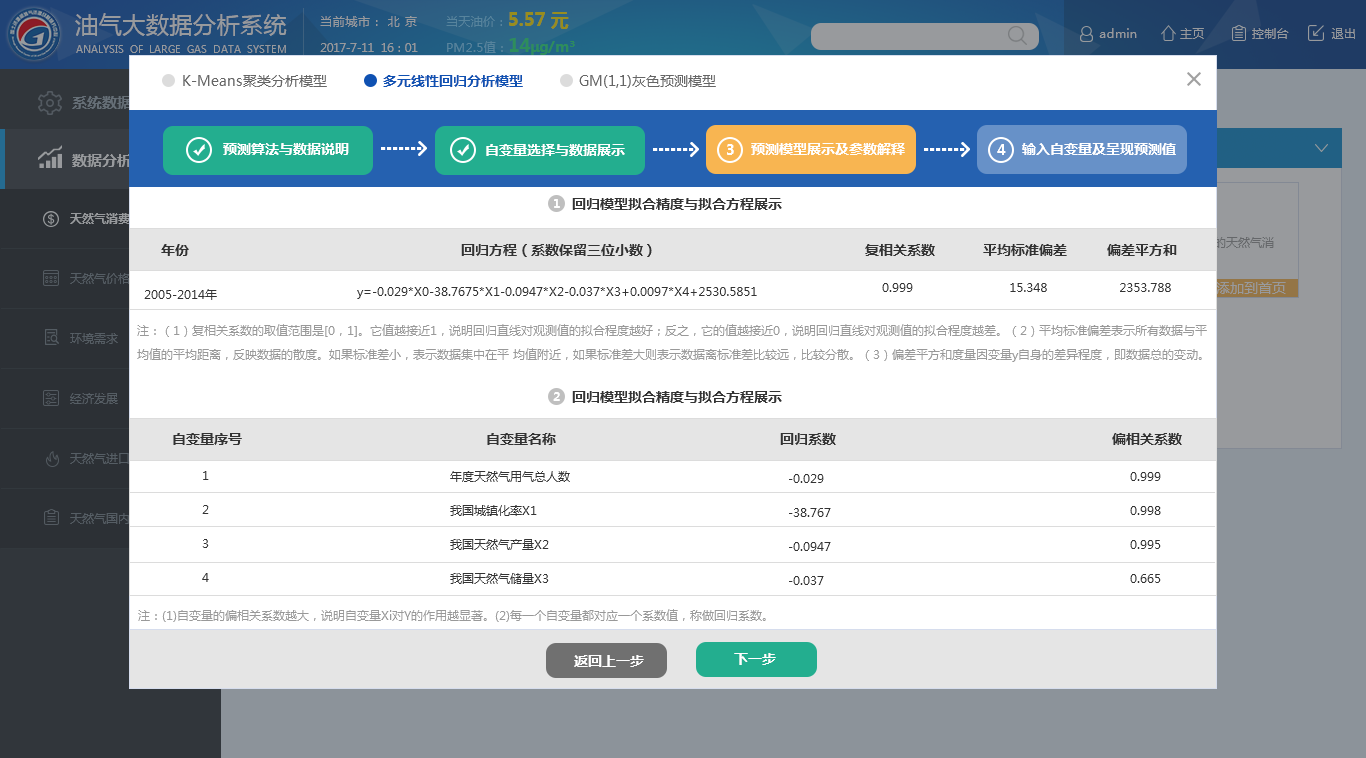Screen dimensions: 1366x758
Task: Click regression coefficient -0.0947
Action: point(809,546)
